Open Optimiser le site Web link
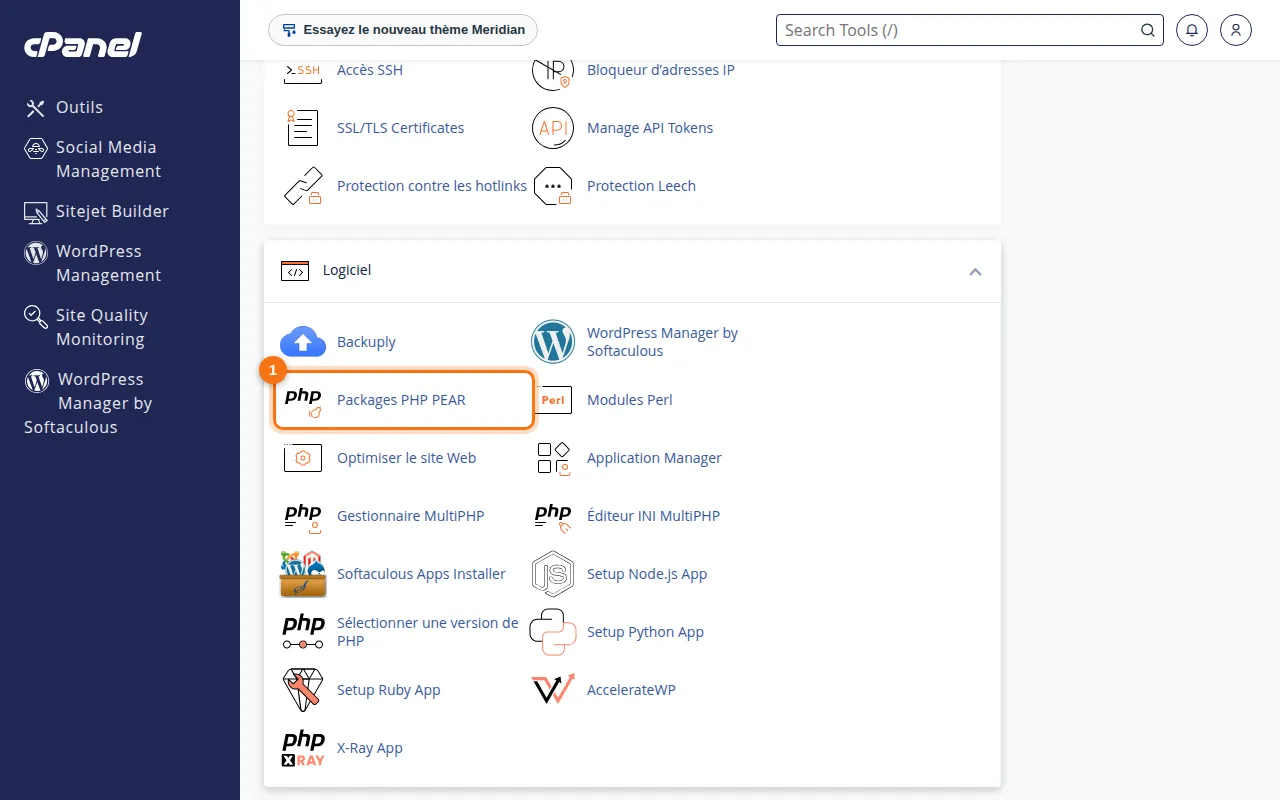 pos(406,458)
